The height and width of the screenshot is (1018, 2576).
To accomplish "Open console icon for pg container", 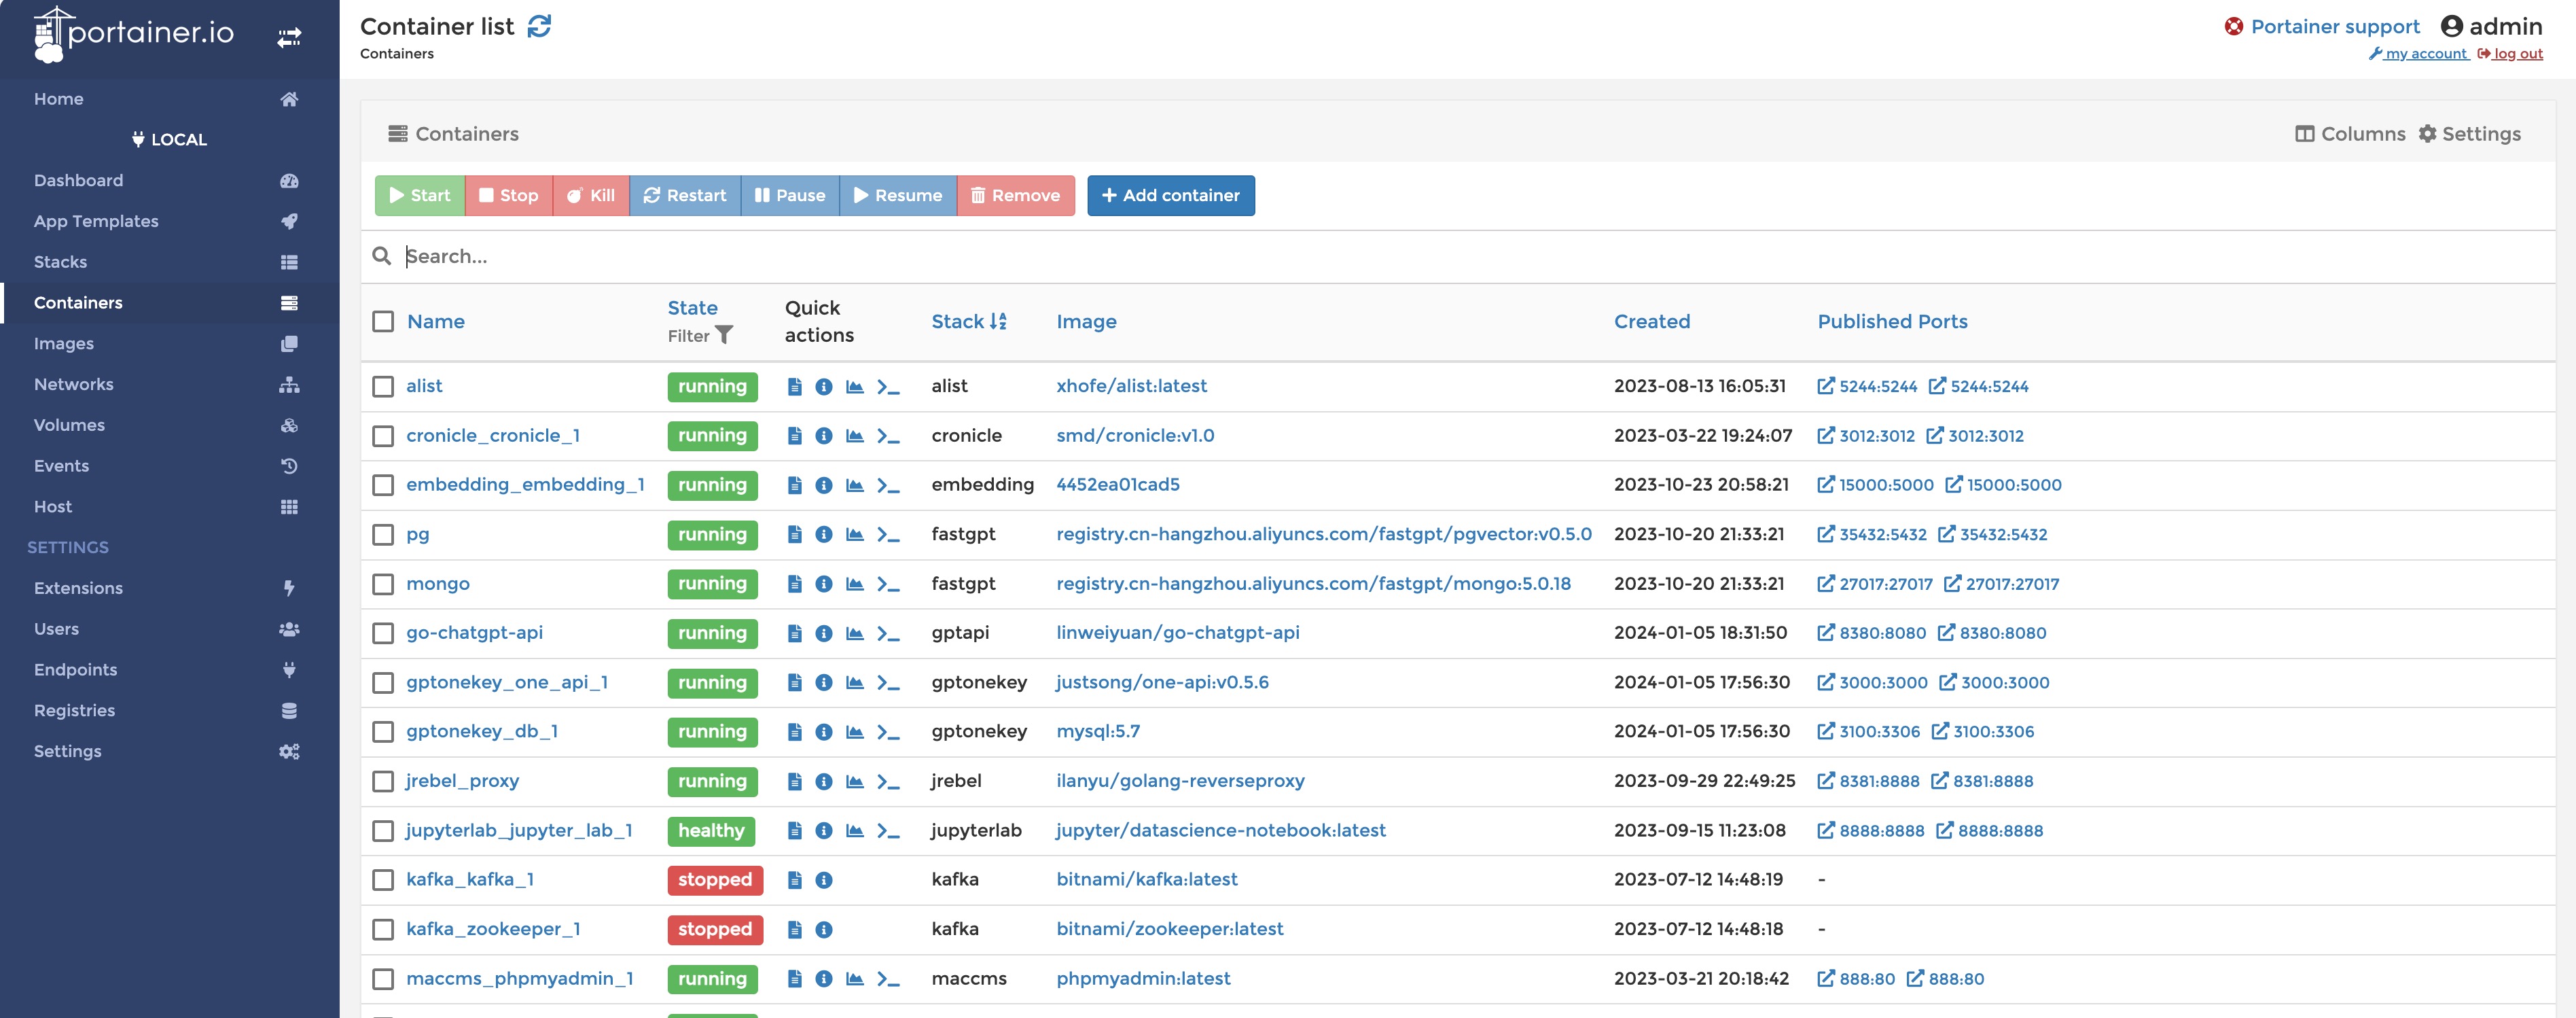I will (888, 535).
